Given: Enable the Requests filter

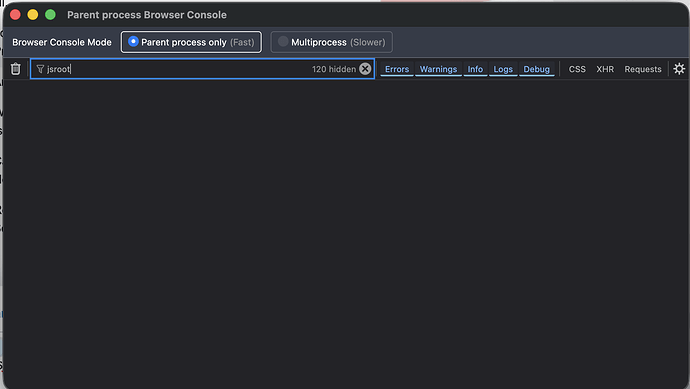Looking at the screenshot, I should (x=642, y=69).
